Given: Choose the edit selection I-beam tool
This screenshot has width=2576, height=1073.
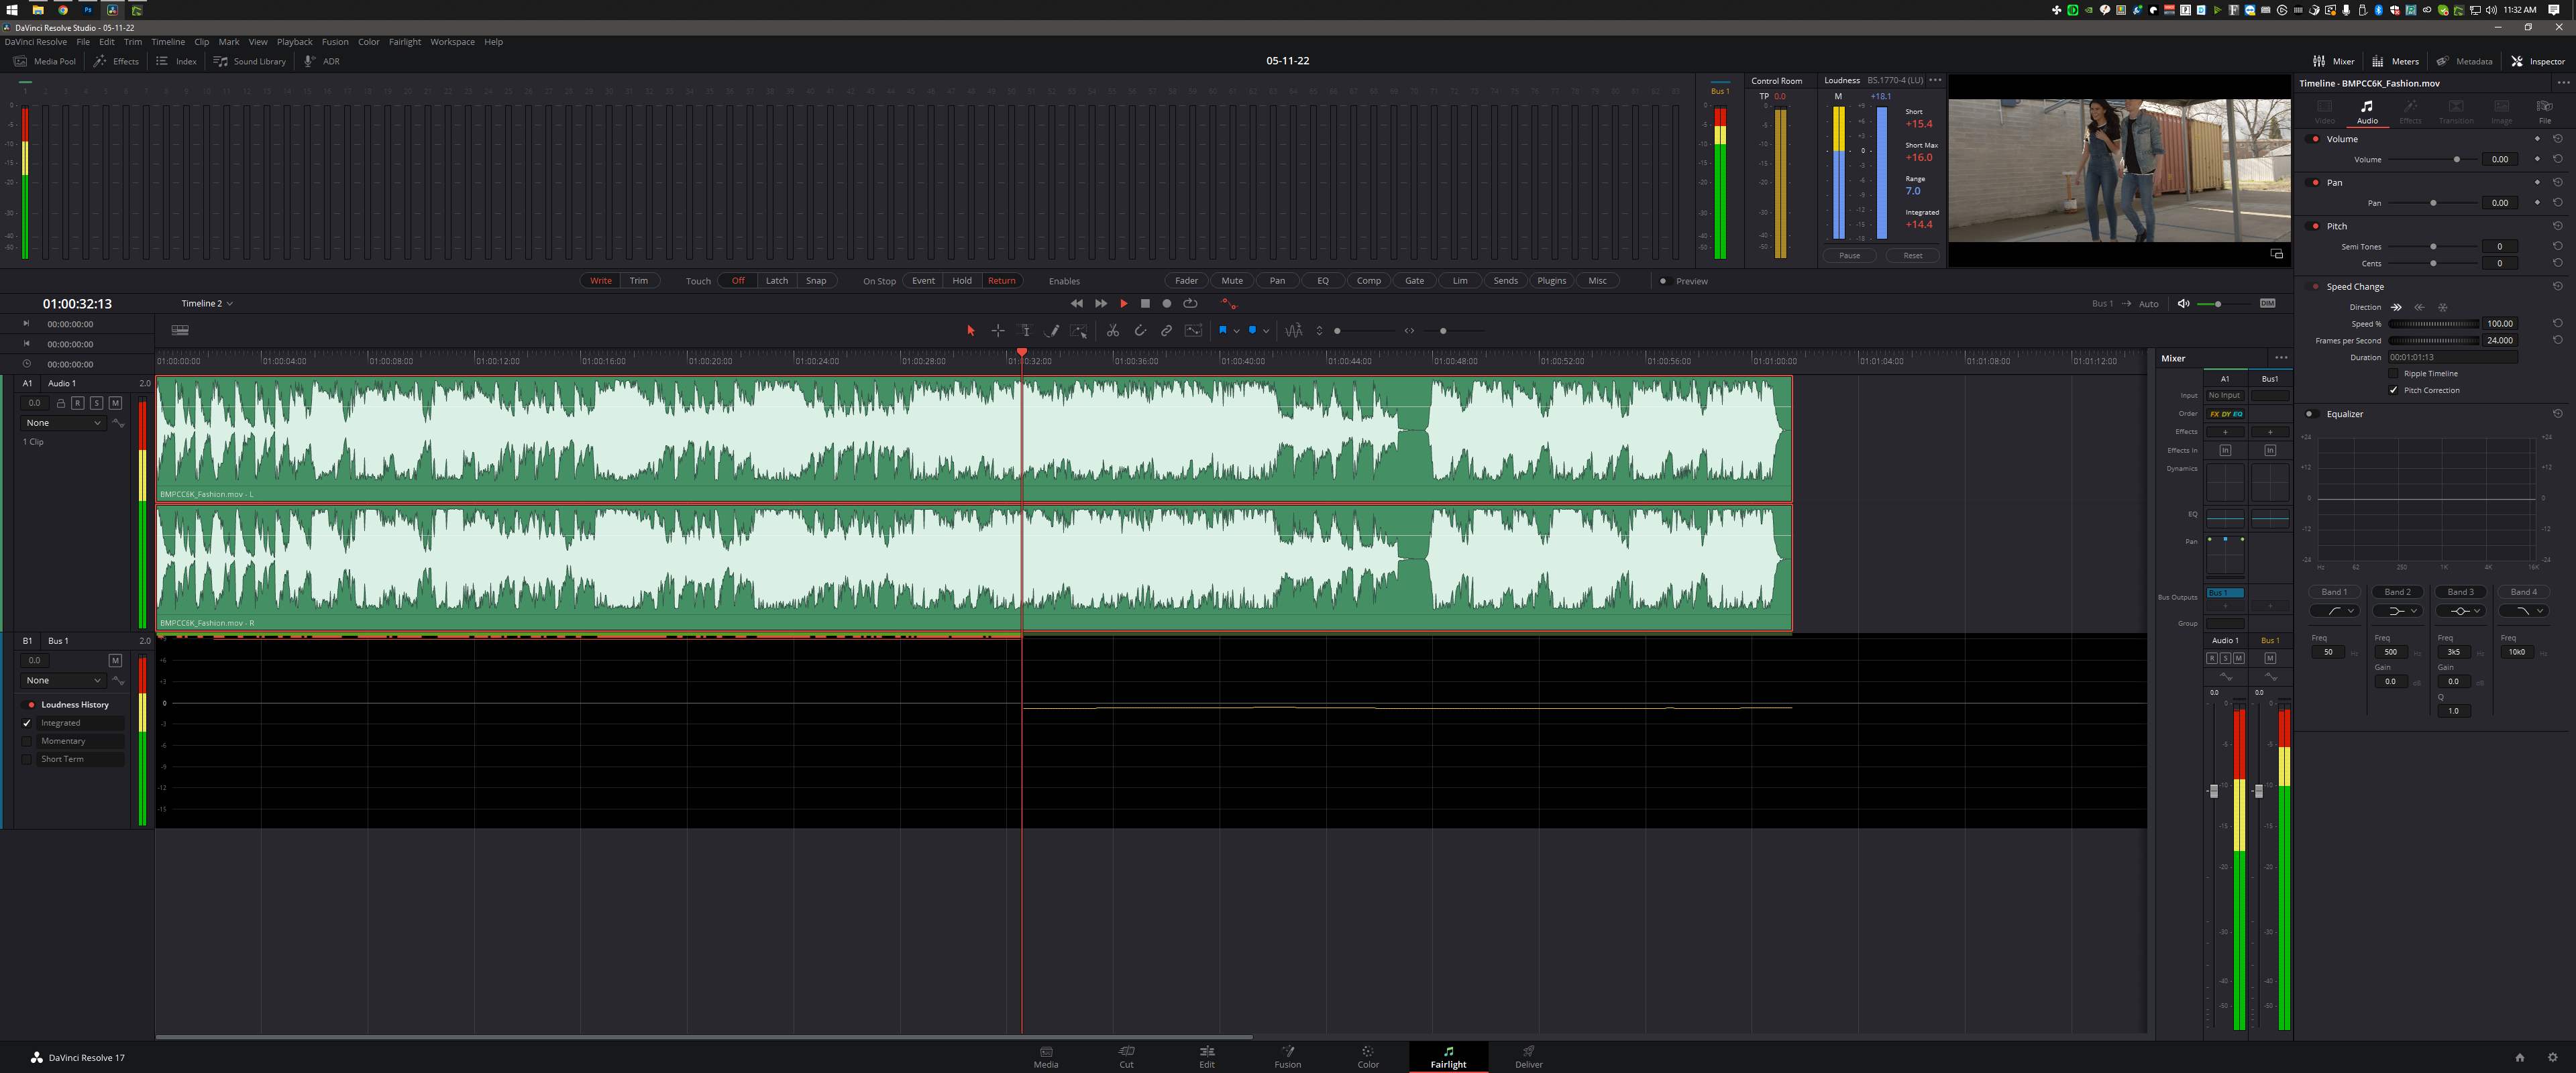Looking at the screenshot, I should point(1025,330).
